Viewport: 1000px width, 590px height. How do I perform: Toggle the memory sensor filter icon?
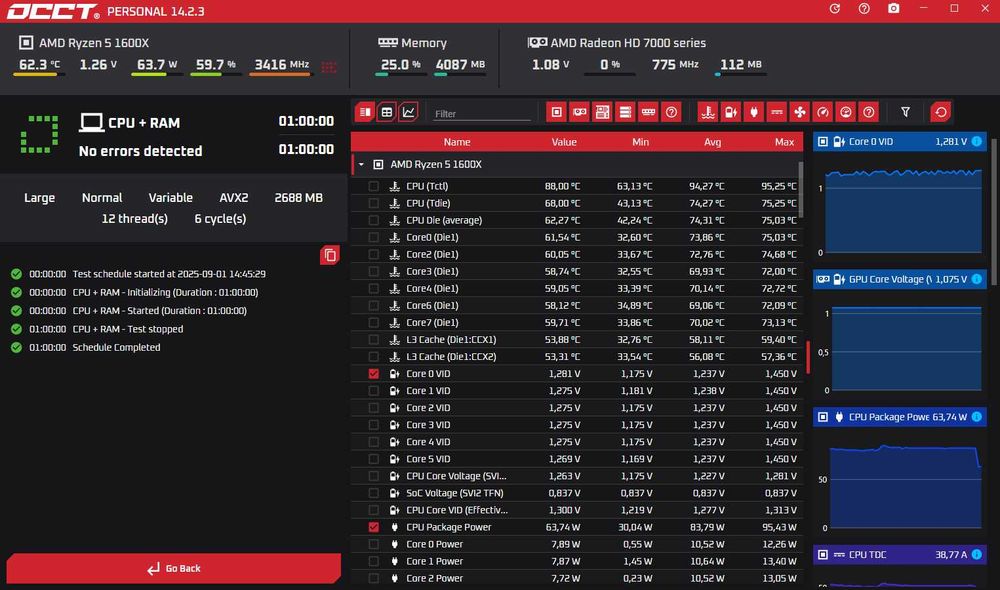pyautogui.click(x=648, y=112)
